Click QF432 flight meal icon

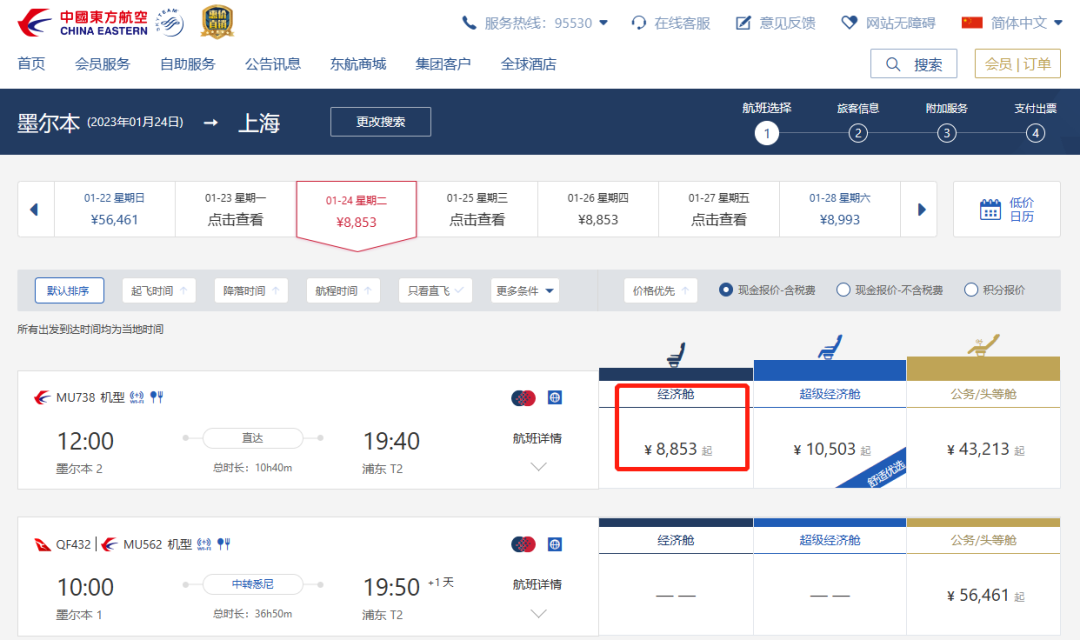tap(224, 544)
